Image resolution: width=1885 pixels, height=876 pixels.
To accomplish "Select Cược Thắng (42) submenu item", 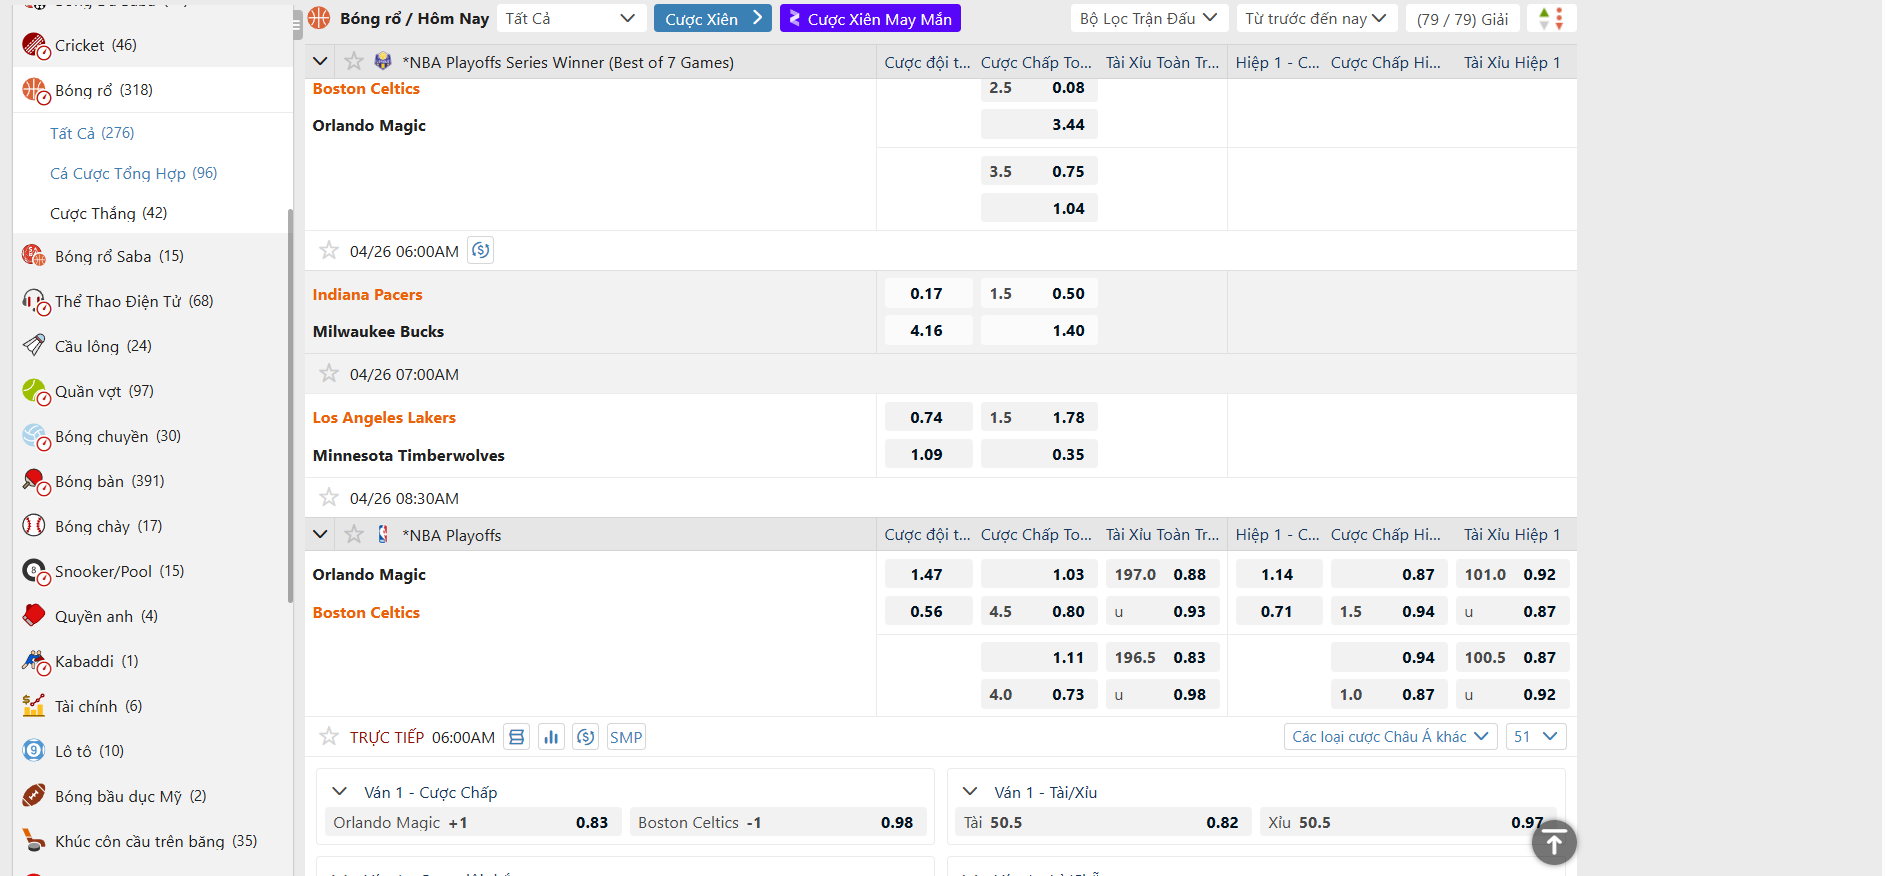I will tap(109, 213).
